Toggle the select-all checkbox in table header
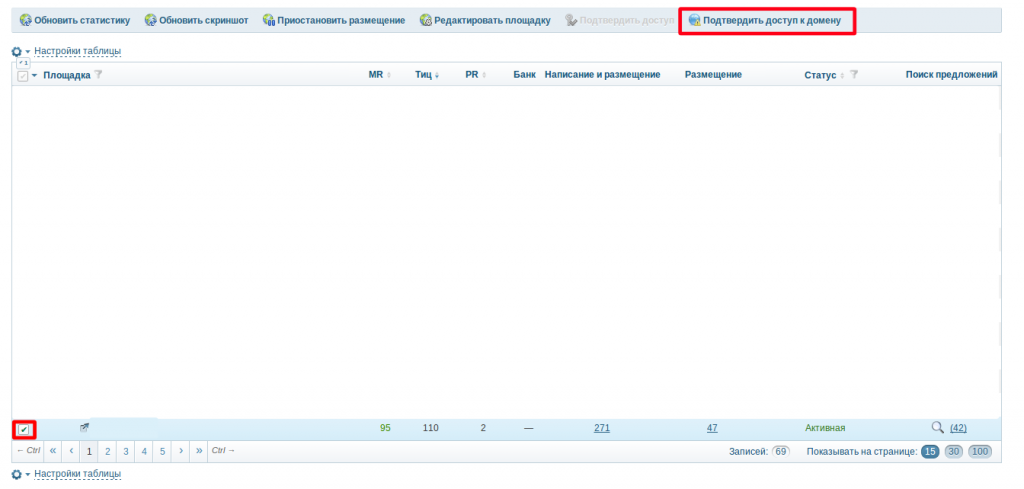This screenshot has height=489, width=1024. (x=23, y=76)
